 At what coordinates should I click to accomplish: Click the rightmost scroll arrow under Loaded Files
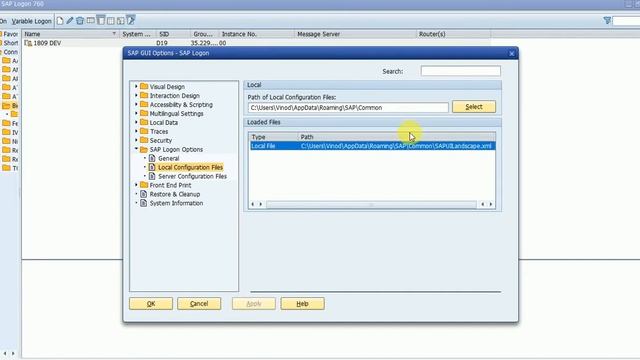tap(491, 204)
